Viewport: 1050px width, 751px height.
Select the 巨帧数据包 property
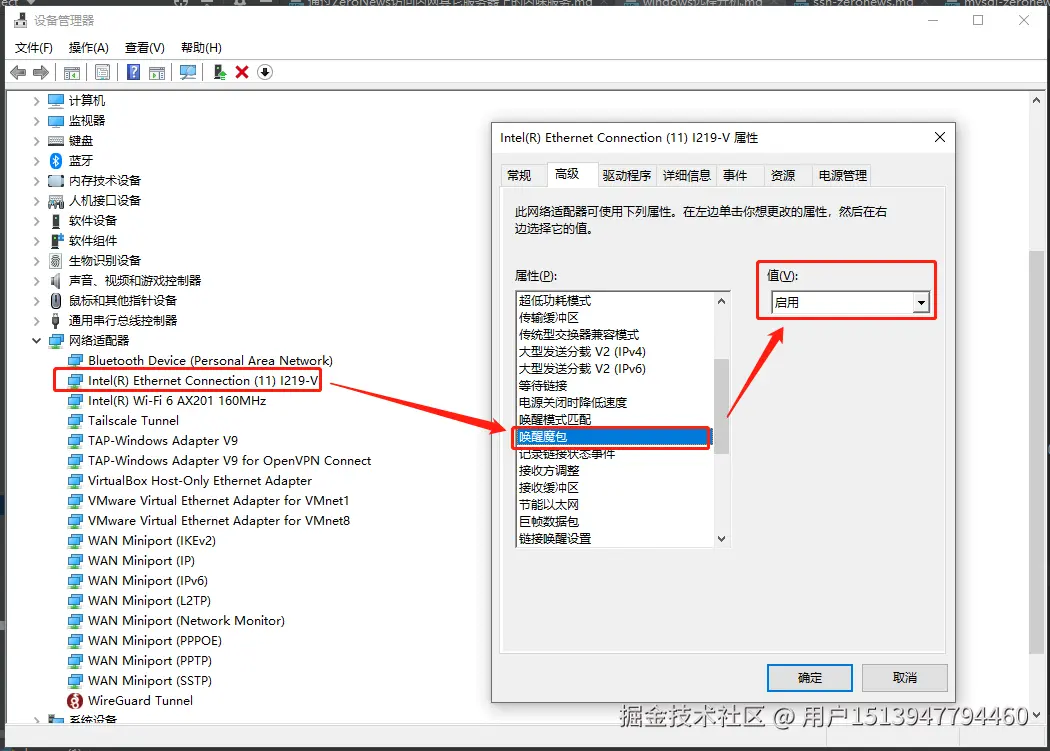[548, 521]
